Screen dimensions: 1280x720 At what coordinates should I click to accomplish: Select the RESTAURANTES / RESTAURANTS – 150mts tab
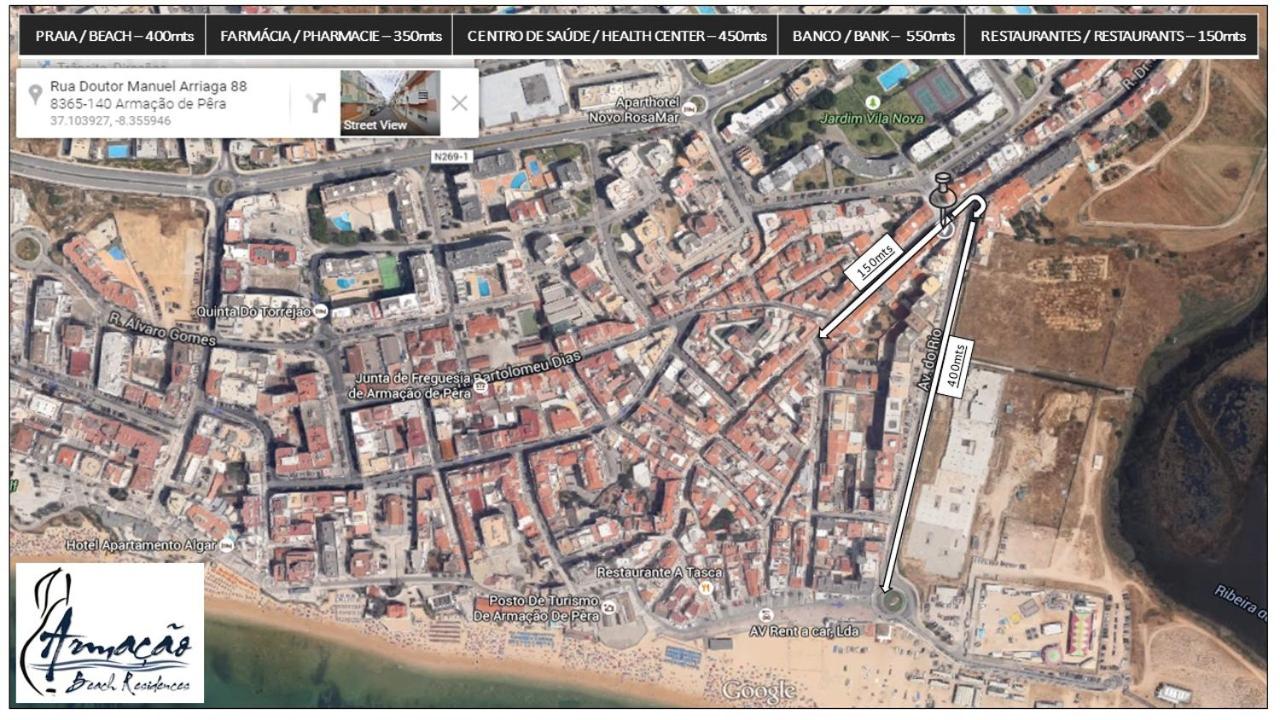click(1112, 36)
